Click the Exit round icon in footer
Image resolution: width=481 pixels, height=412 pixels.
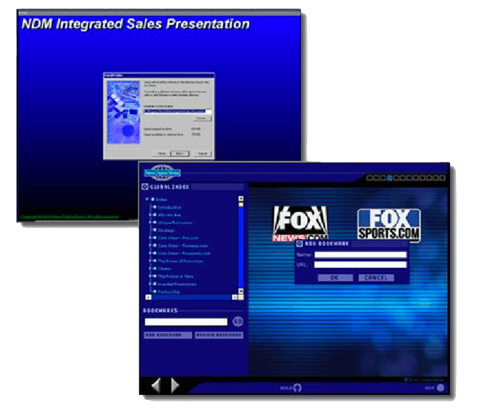point(441,388)
